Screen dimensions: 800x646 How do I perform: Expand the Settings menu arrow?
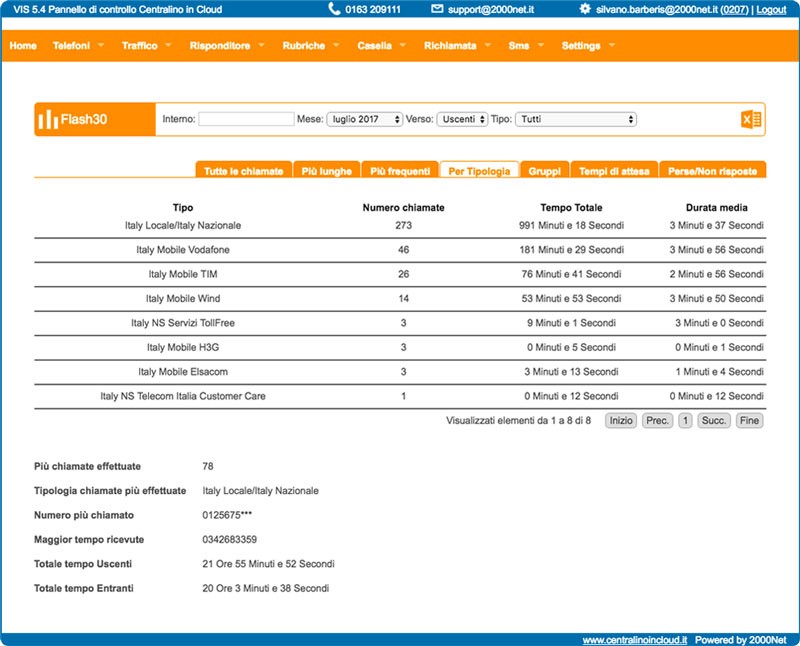(612, 45)
